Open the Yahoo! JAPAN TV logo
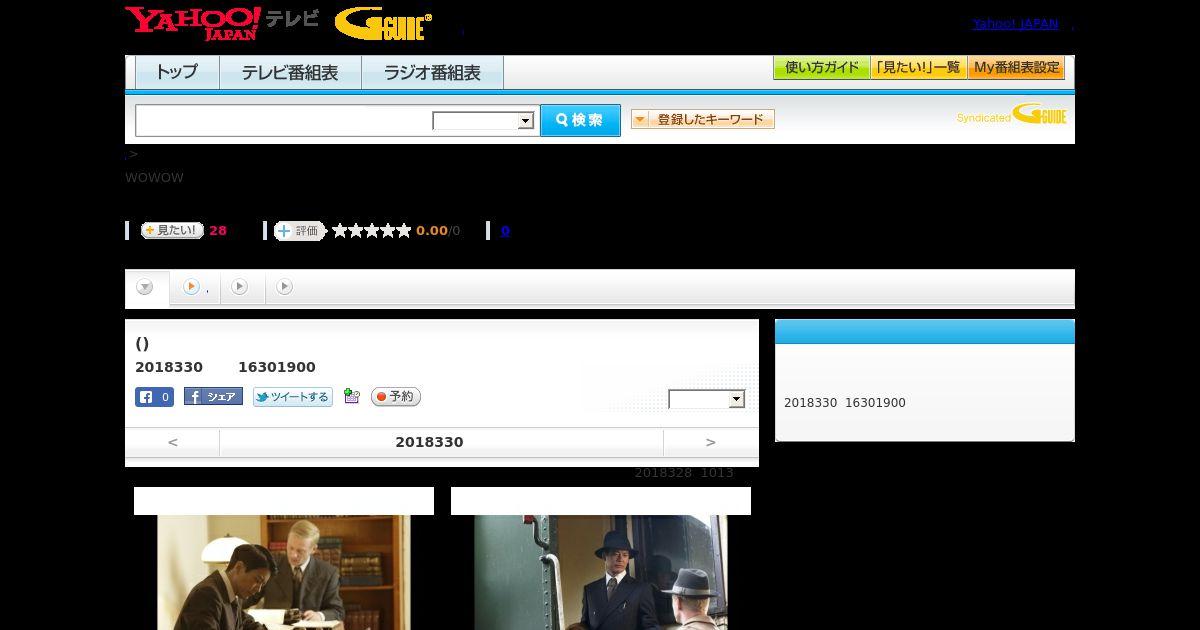This screenshot has height=630, width=1200. (x=222, y=23)
